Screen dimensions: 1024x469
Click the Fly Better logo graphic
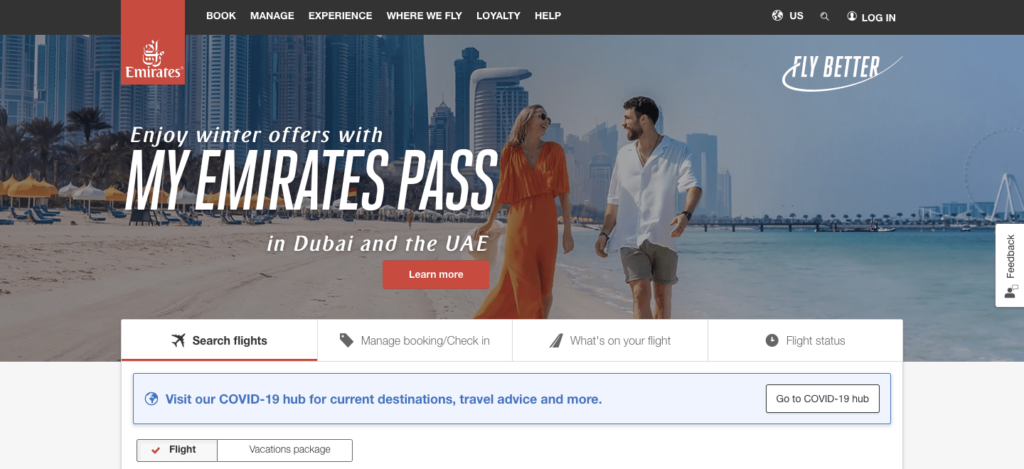(x=842, y=72)
